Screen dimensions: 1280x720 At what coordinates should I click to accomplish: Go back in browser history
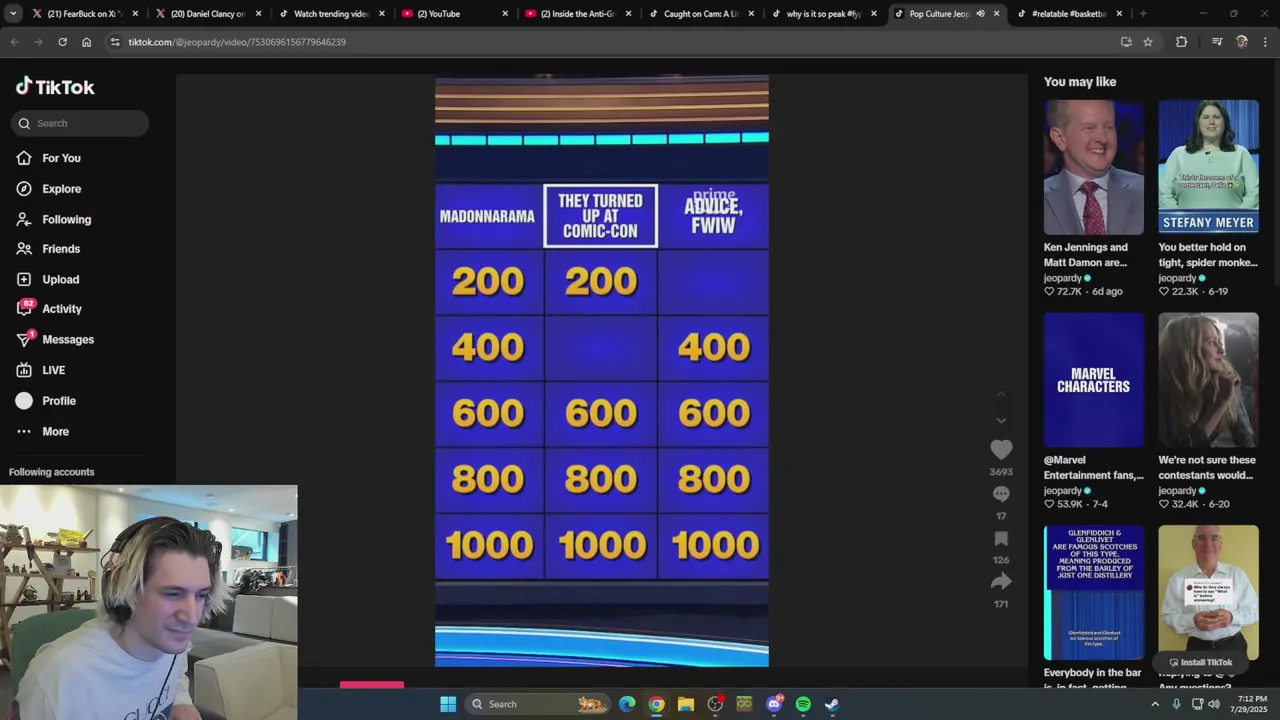[x=14, y=42]
